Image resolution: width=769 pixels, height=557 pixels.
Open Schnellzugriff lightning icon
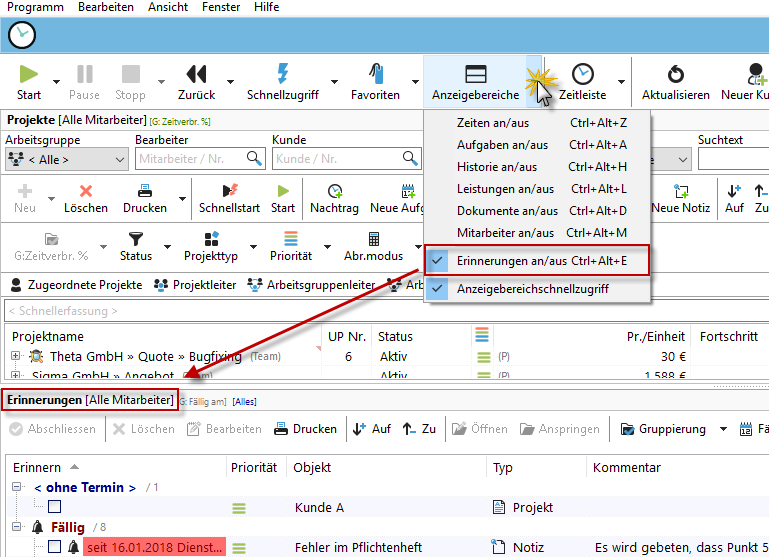tap(282, 75)
